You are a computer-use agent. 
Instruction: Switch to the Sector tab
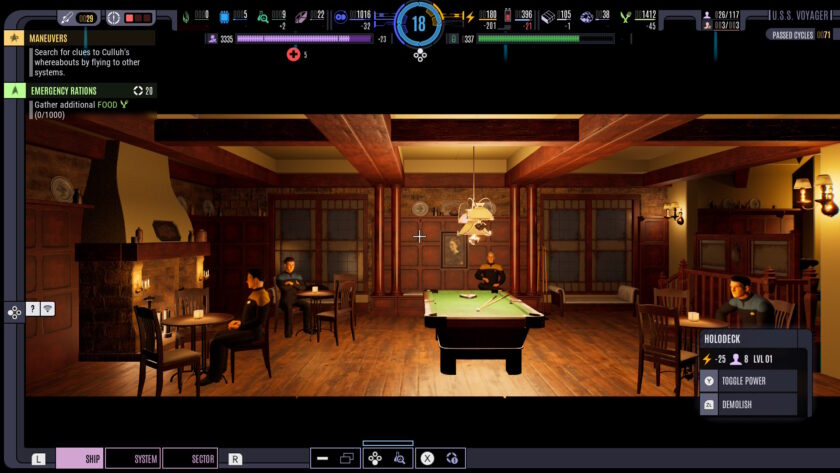tap(190, 459)
